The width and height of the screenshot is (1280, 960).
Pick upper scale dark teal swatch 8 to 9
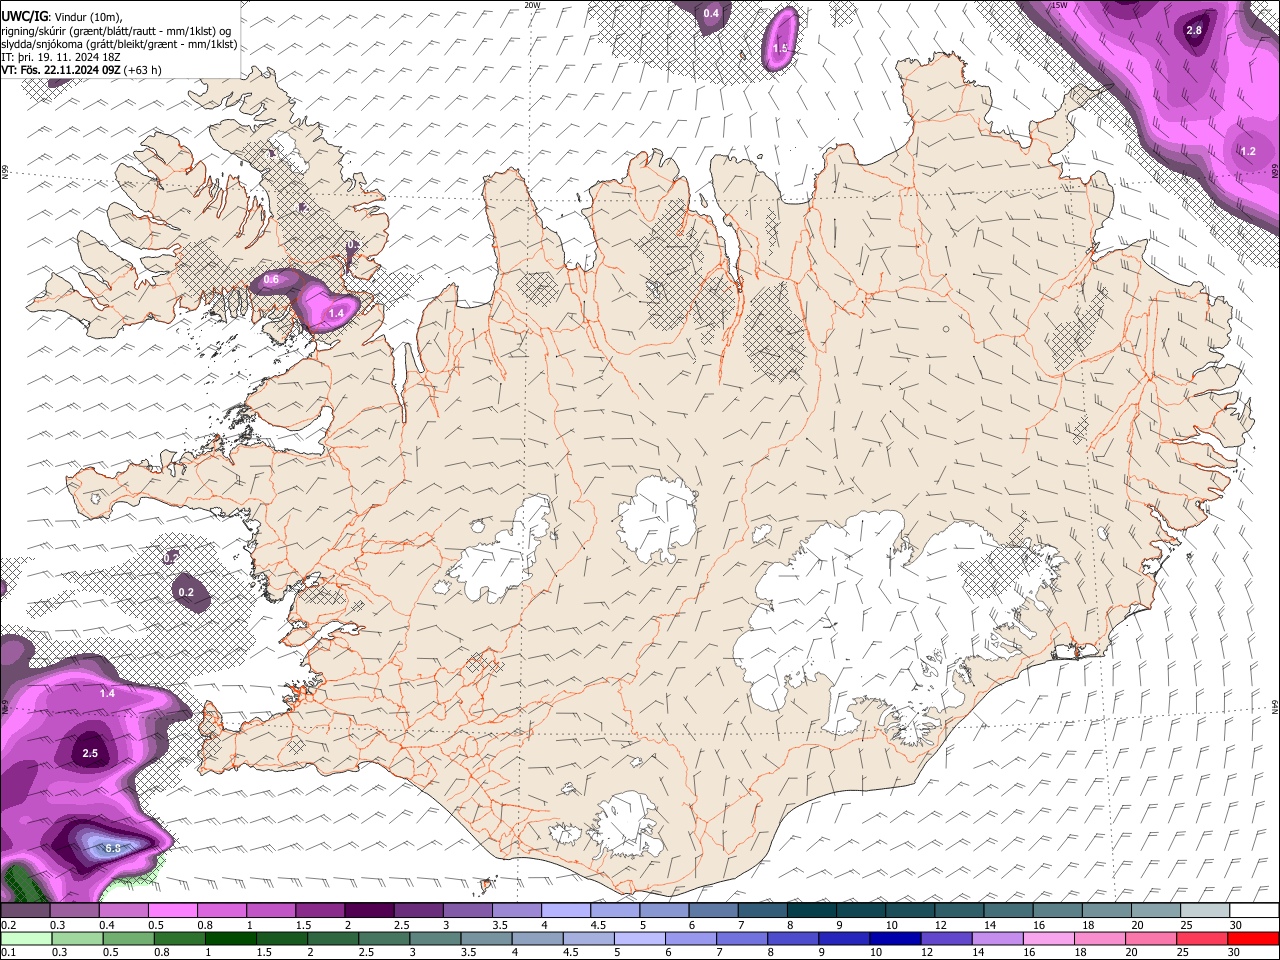811,911
